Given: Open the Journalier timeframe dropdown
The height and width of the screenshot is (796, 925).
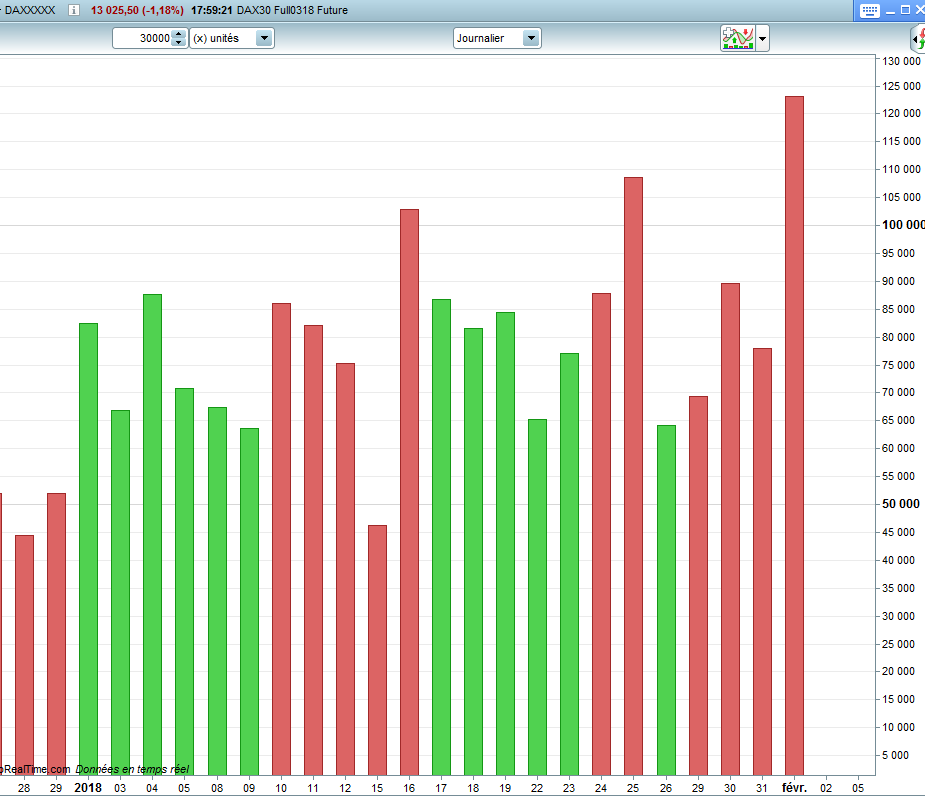Looking at the screenshot, I should pos(497,38).
